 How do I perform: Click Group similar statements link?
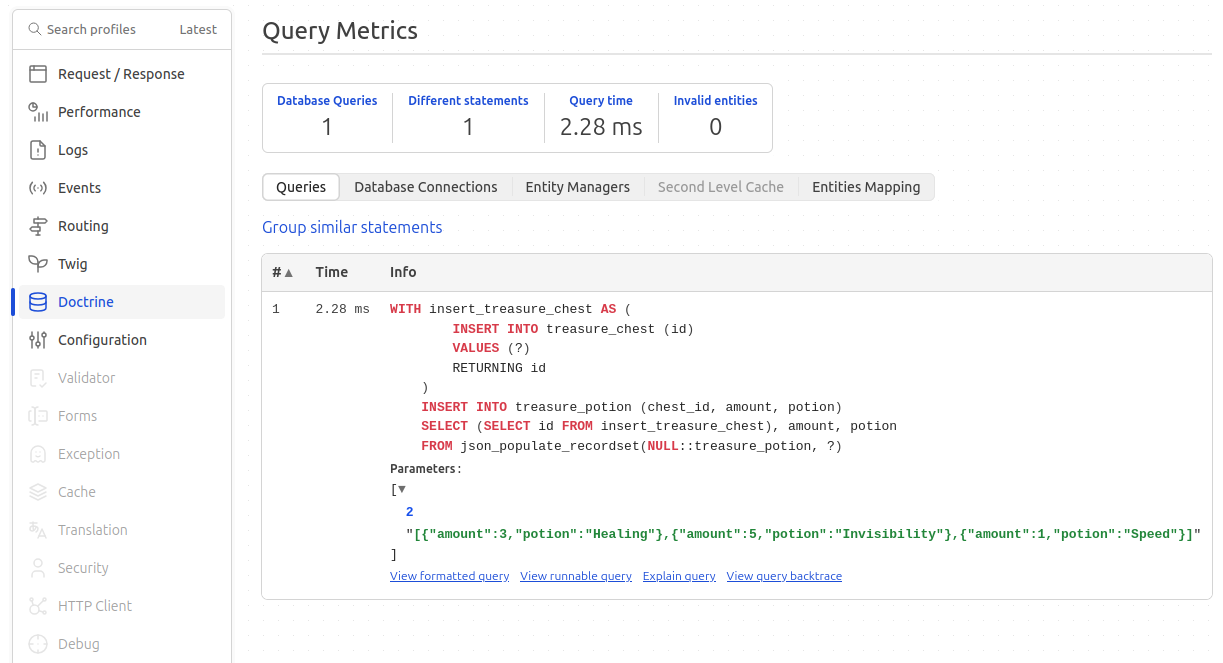[352, 227]
